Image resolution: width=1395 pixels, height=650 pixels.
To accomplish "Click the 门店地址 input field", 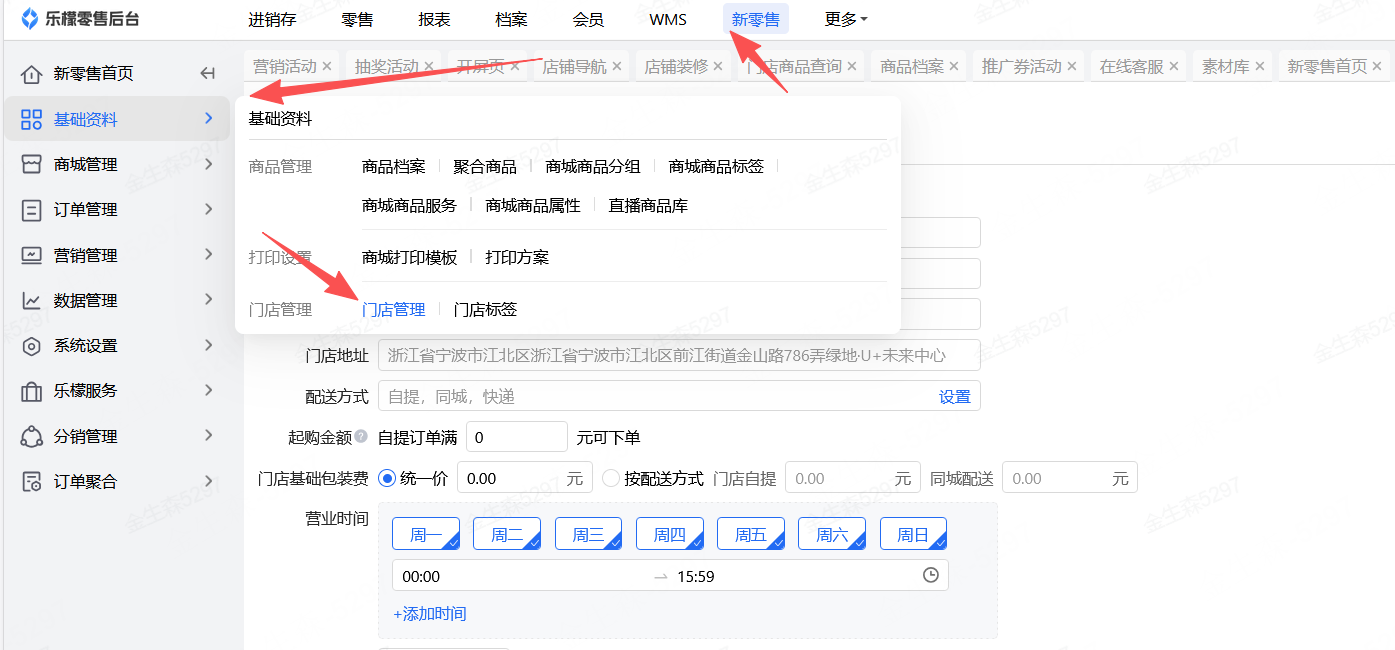I will pyautogui.click(x=679, y=355).
